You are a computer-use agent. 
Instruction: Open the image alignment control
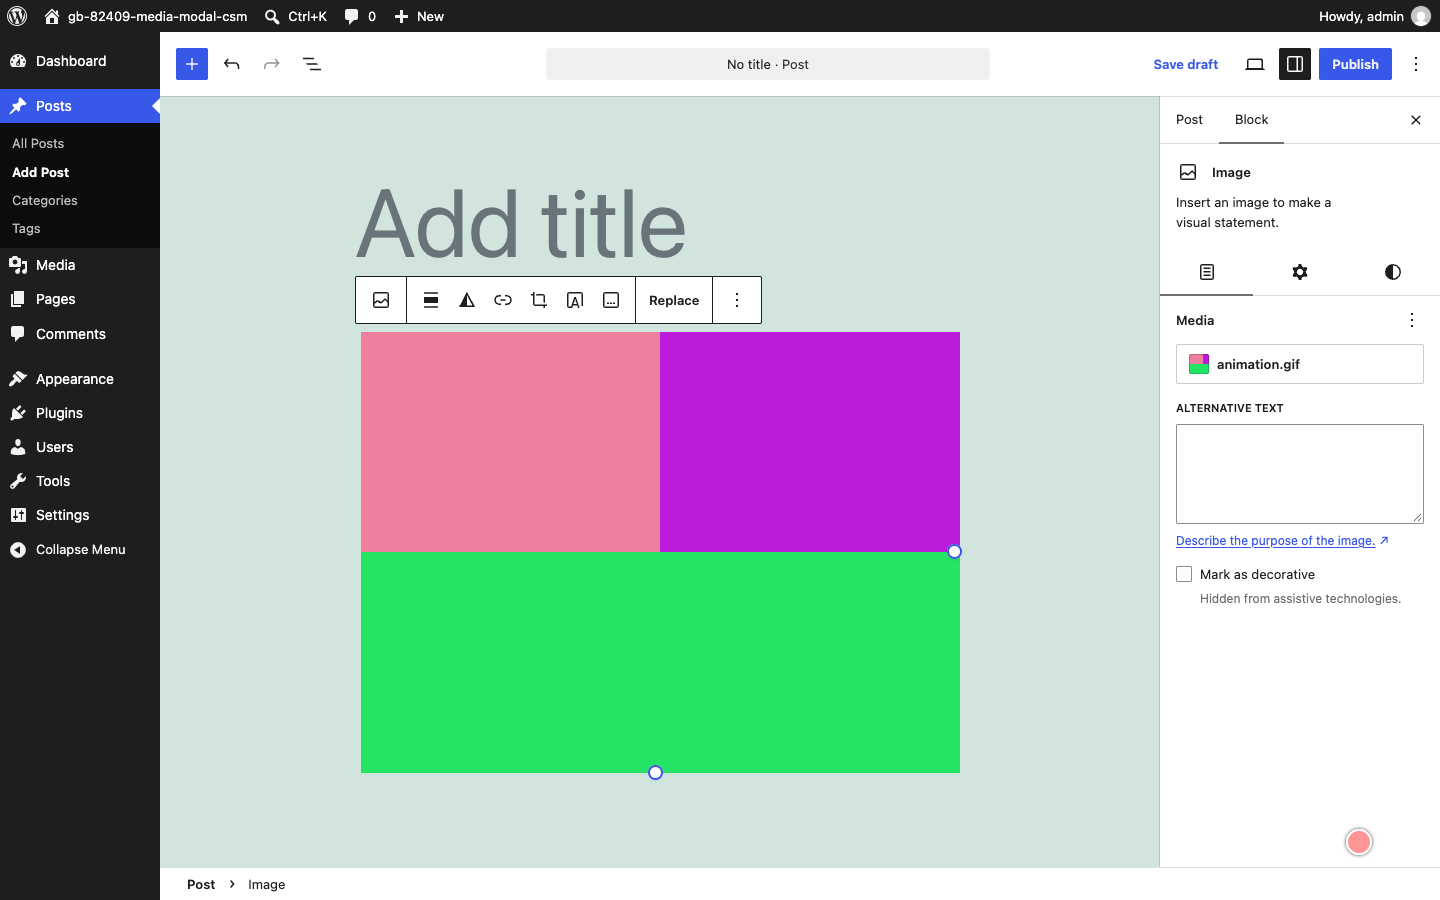click(x=431, y=300)
